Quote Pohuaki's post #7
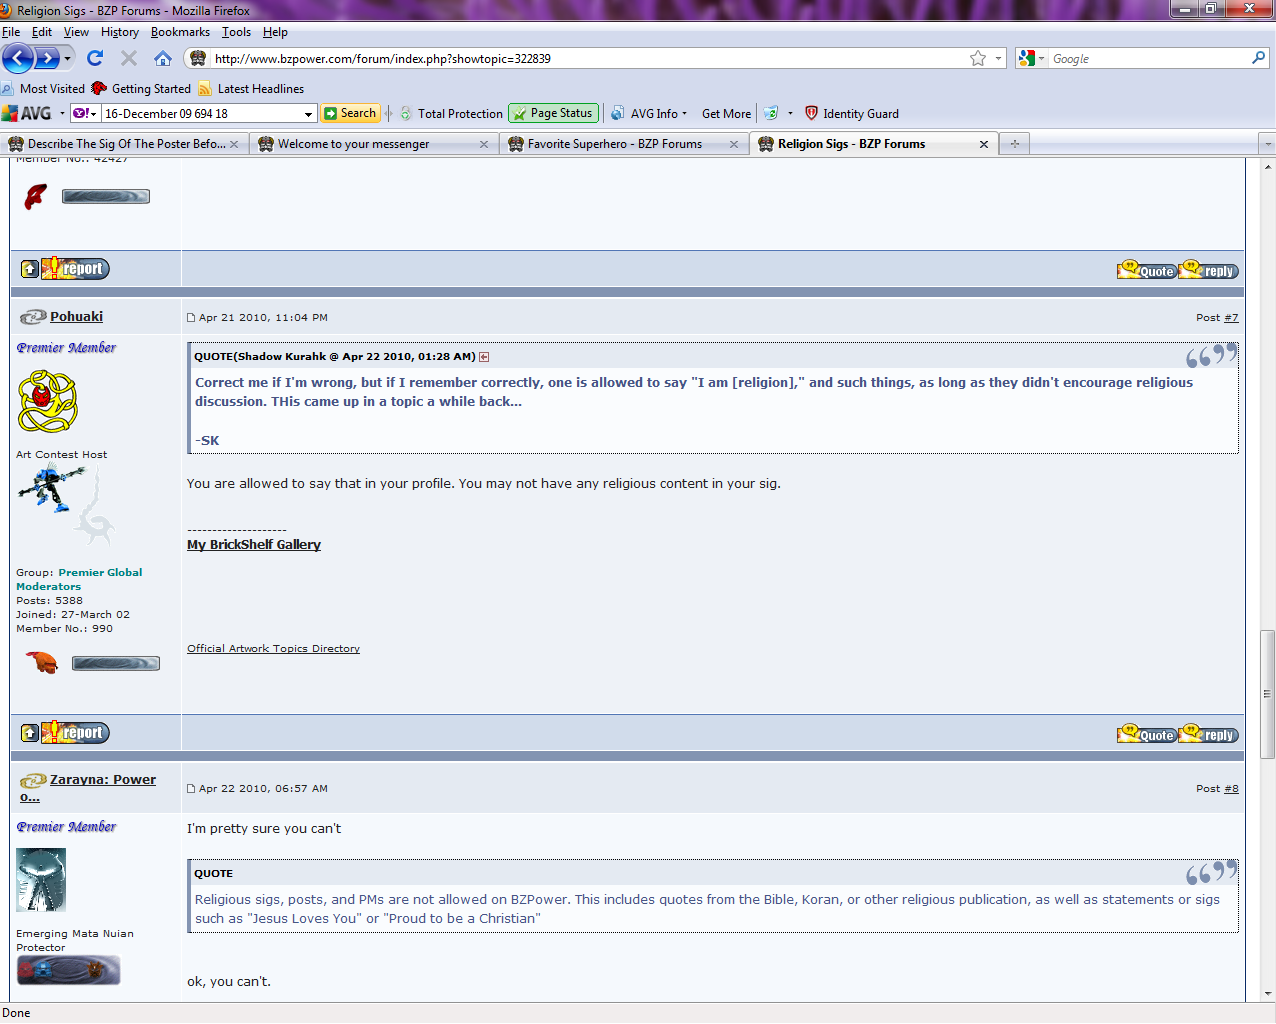This screenshot has width=1276, height=1024. click(1147, 734)
